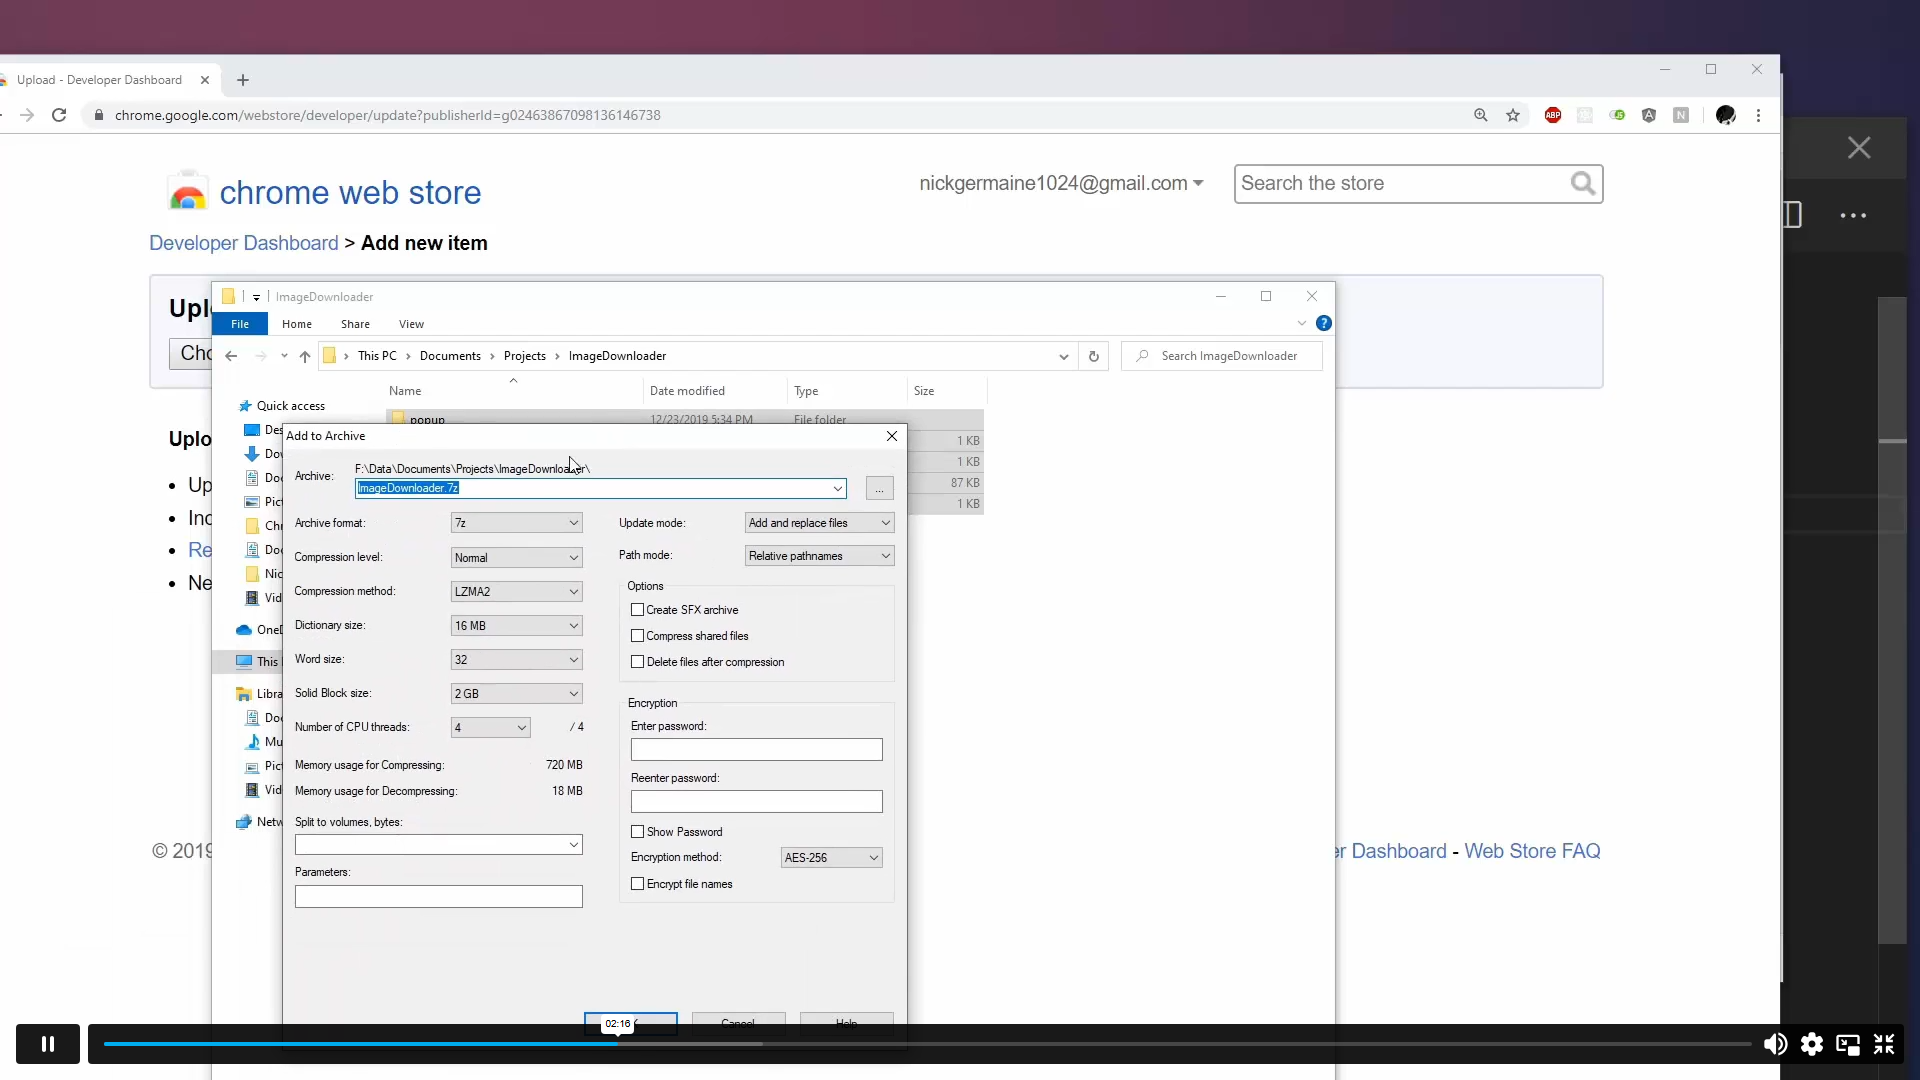The image size is (1920, 1080).
Task: Click Projects in the Explorer breadcrumb
Action: [525, 356]
